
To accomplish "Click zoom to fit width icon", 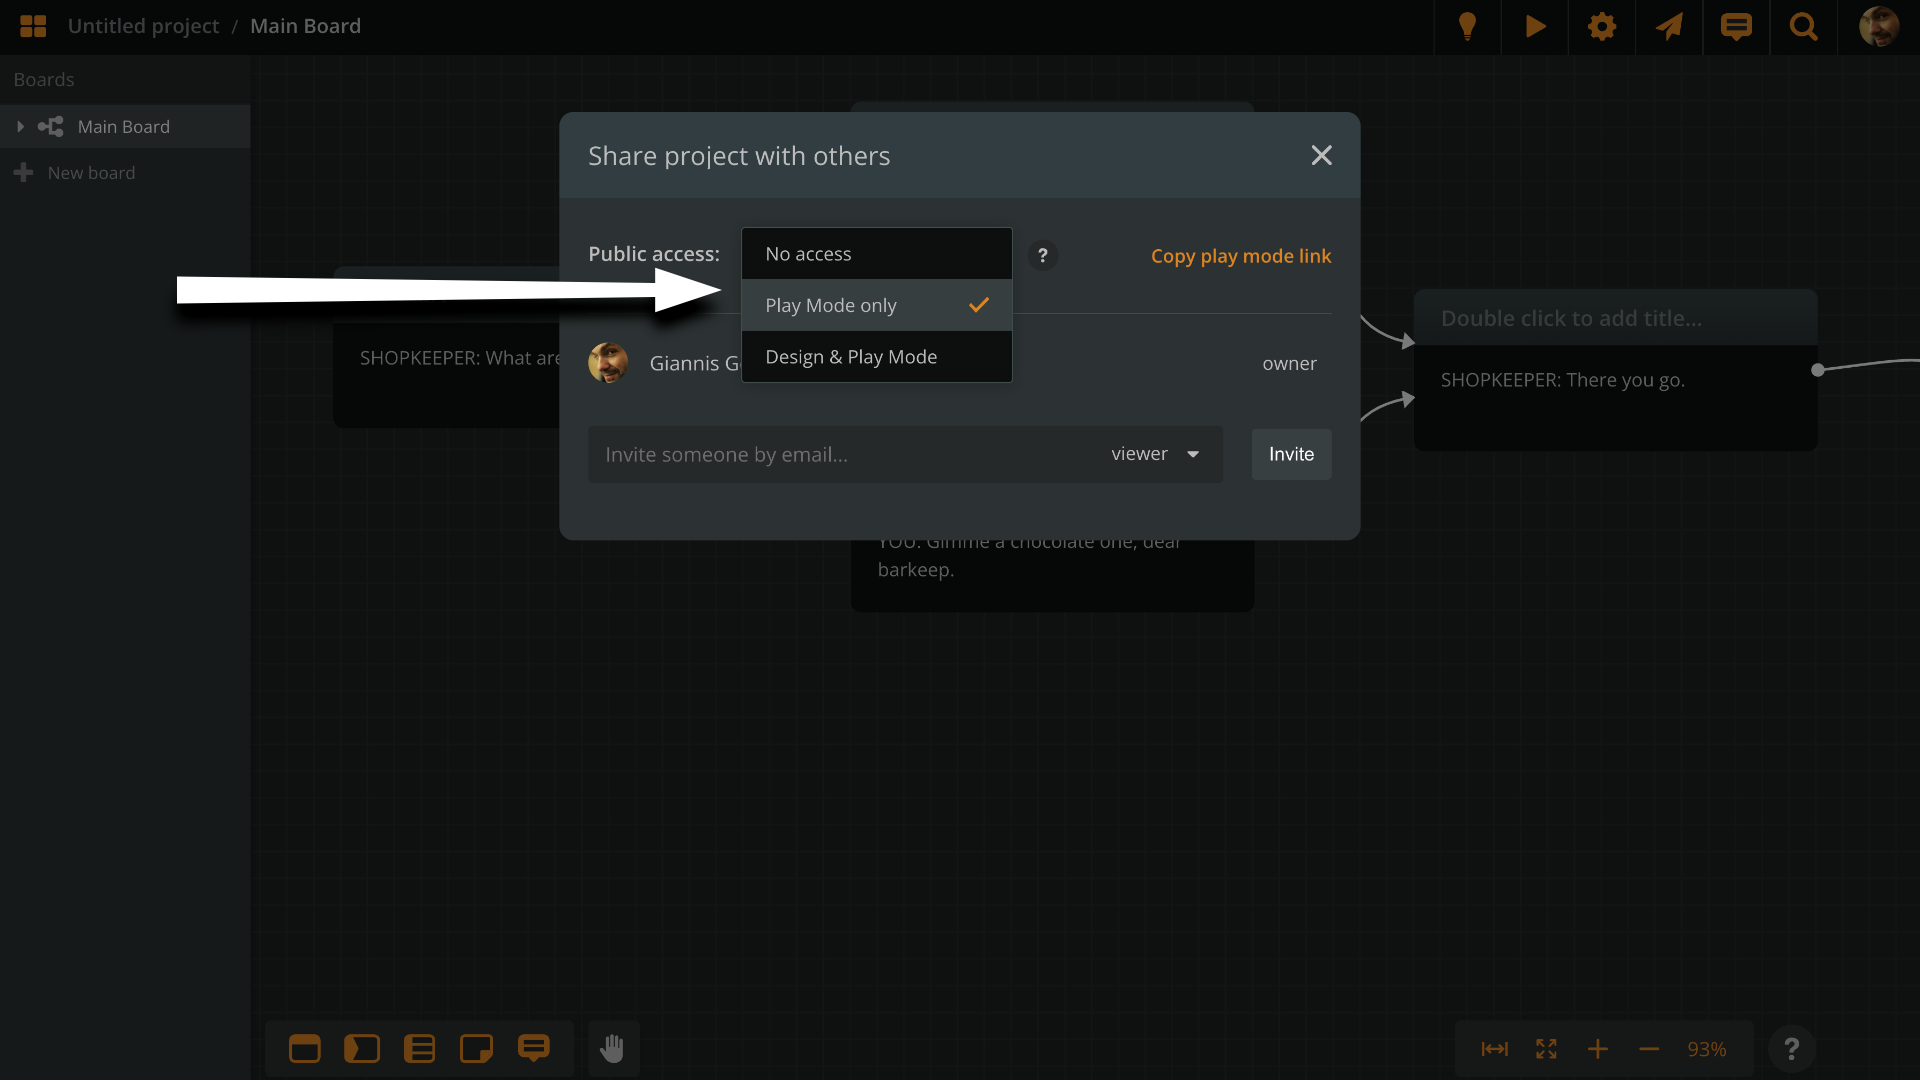I will point(1494,1049).
